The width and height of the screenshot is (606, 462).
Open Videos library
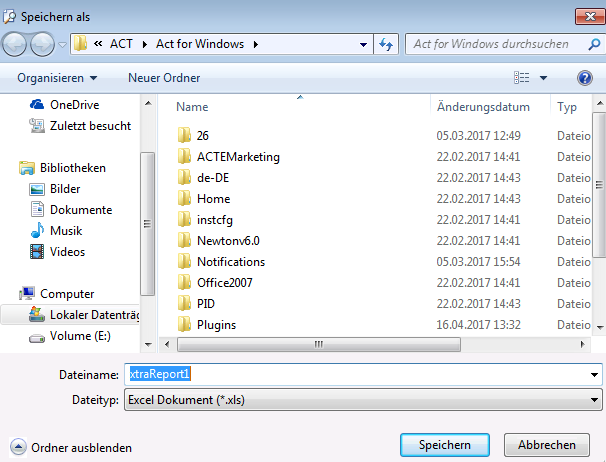57,252
